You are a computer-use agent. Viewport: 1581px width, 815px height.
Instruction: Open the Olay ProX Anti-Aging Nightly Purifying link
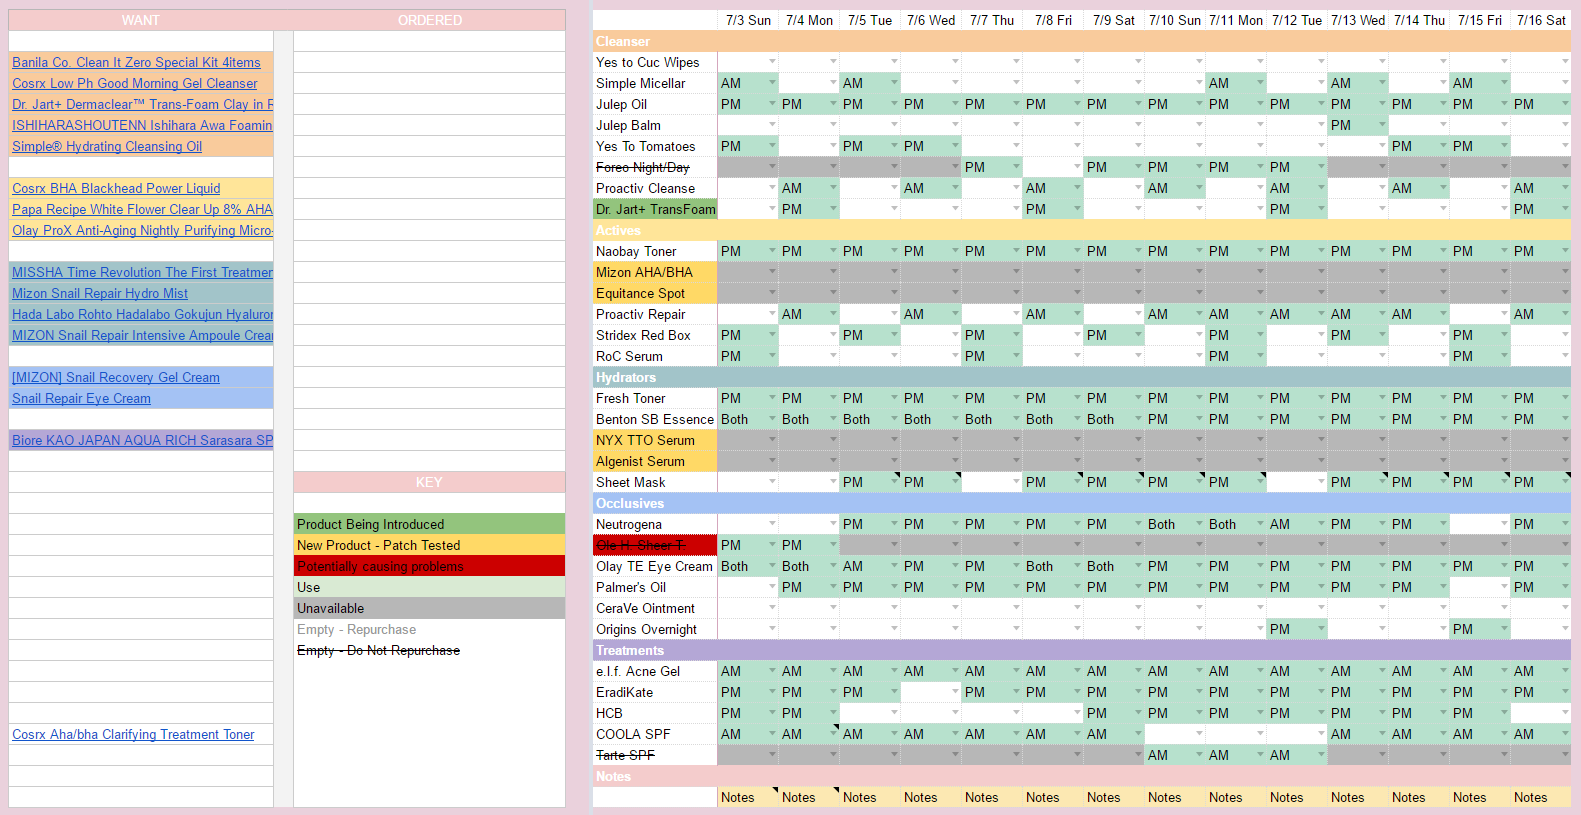click(x=142, y=230)
